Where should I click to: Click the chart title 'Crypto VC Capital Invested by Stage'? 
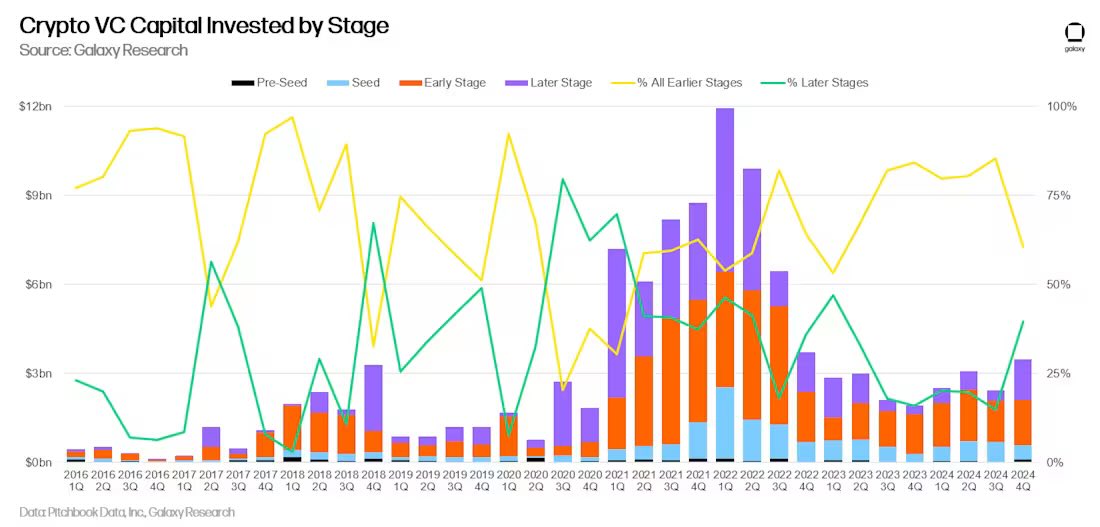[x=204, y=26]
